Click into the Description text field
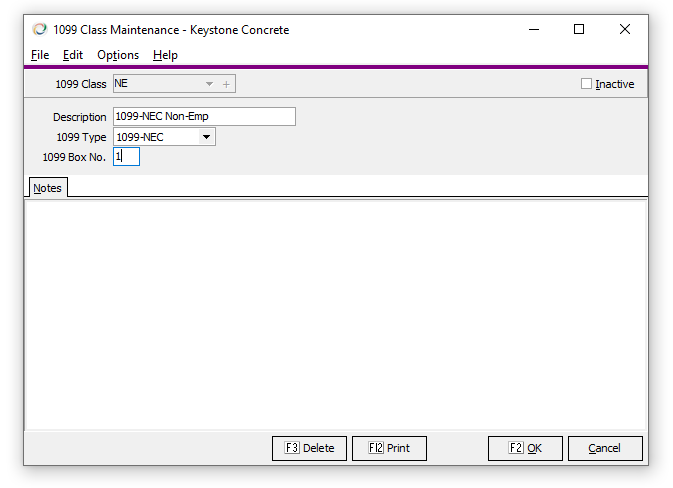Image resolution: width=673 pixels, height=488 pixels. click(x=204, y=117)
